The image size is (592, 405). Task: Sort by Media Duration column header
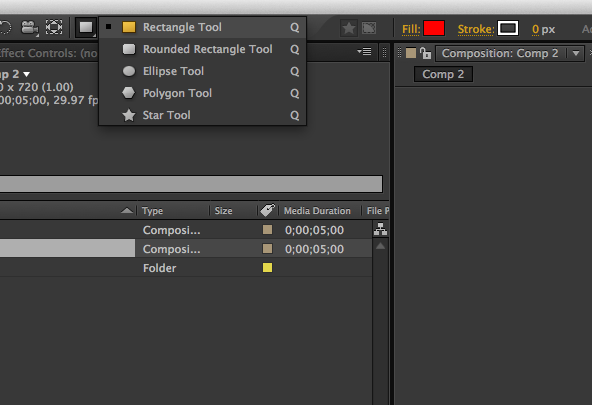(317, 211)
